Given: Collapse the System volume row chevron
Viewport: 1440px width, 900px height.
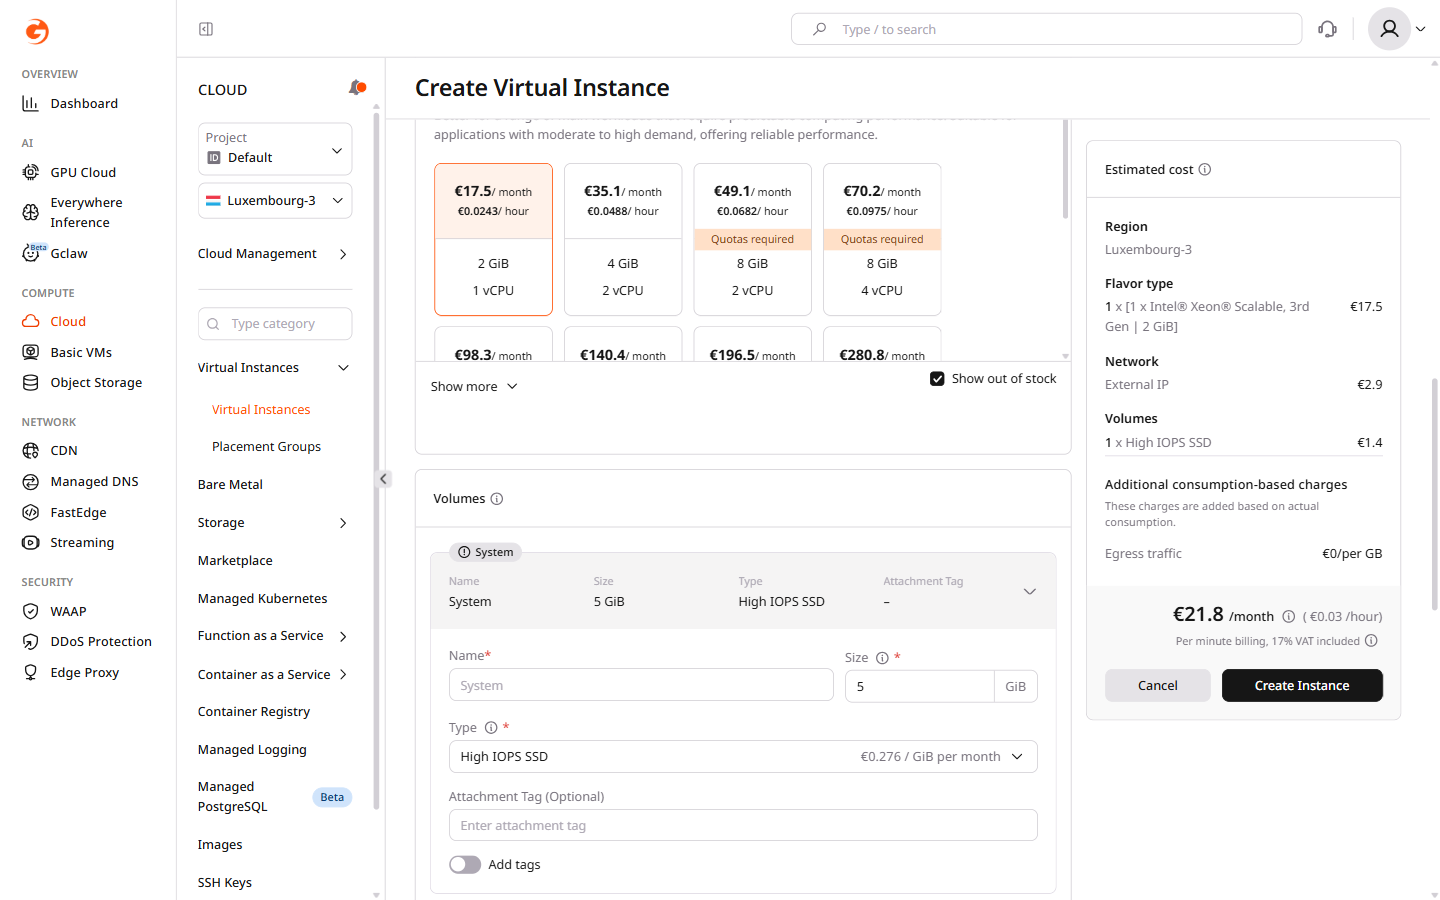Looking at the screenshot, I should coord(1030,592).
